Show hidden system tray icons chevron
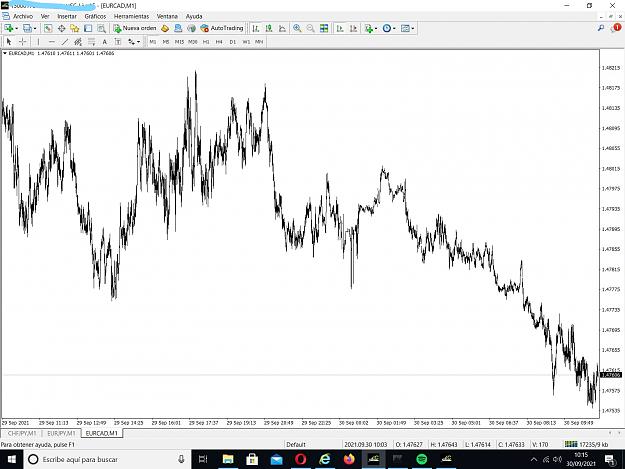 pyautogui.click(x=534, y=460)
